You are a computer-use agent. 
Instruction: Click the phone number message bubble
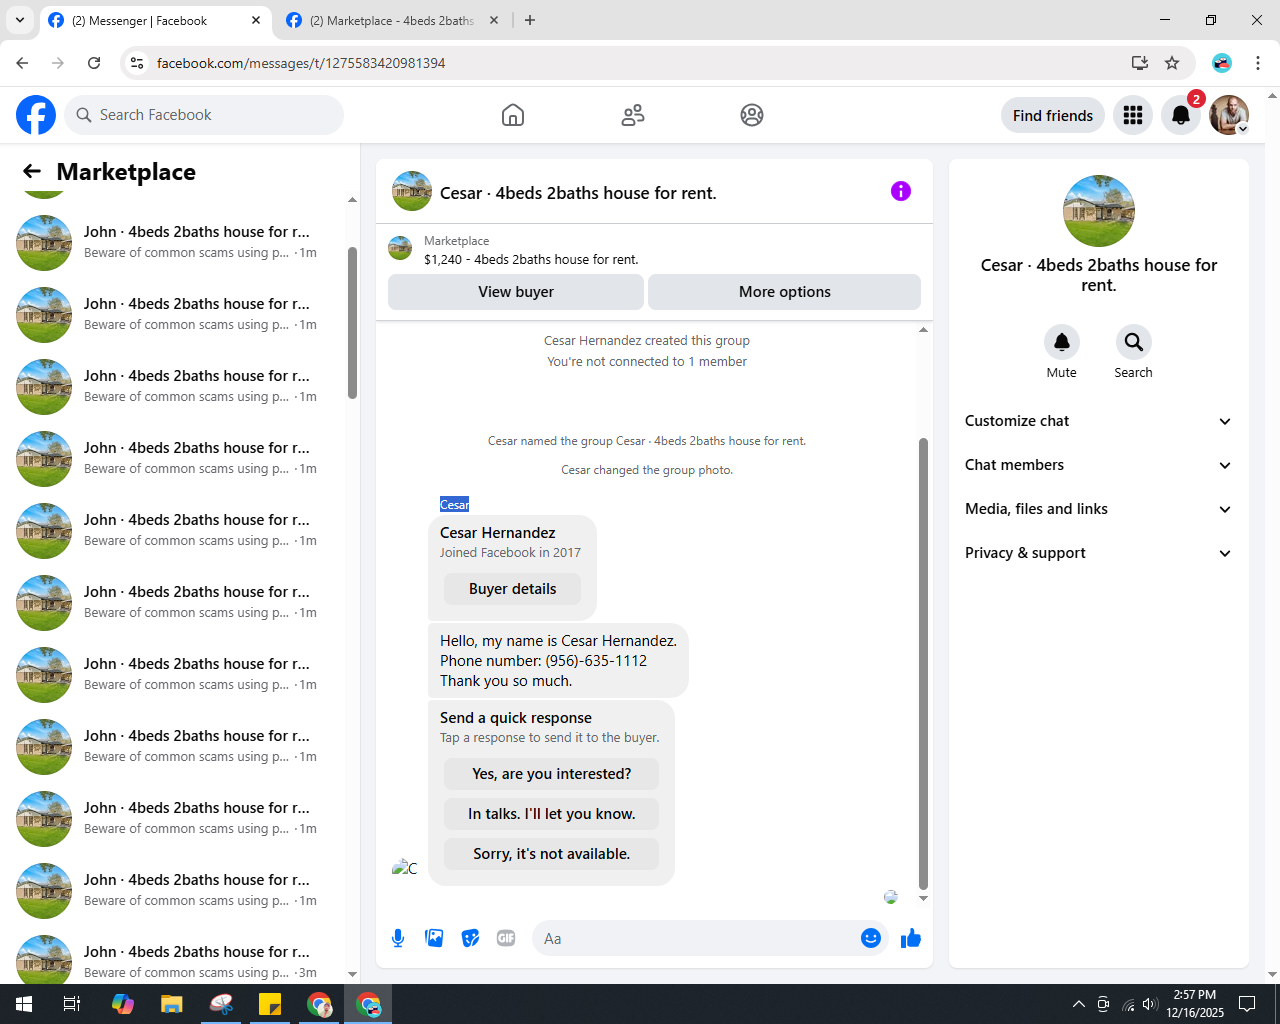tap(558, 660)
